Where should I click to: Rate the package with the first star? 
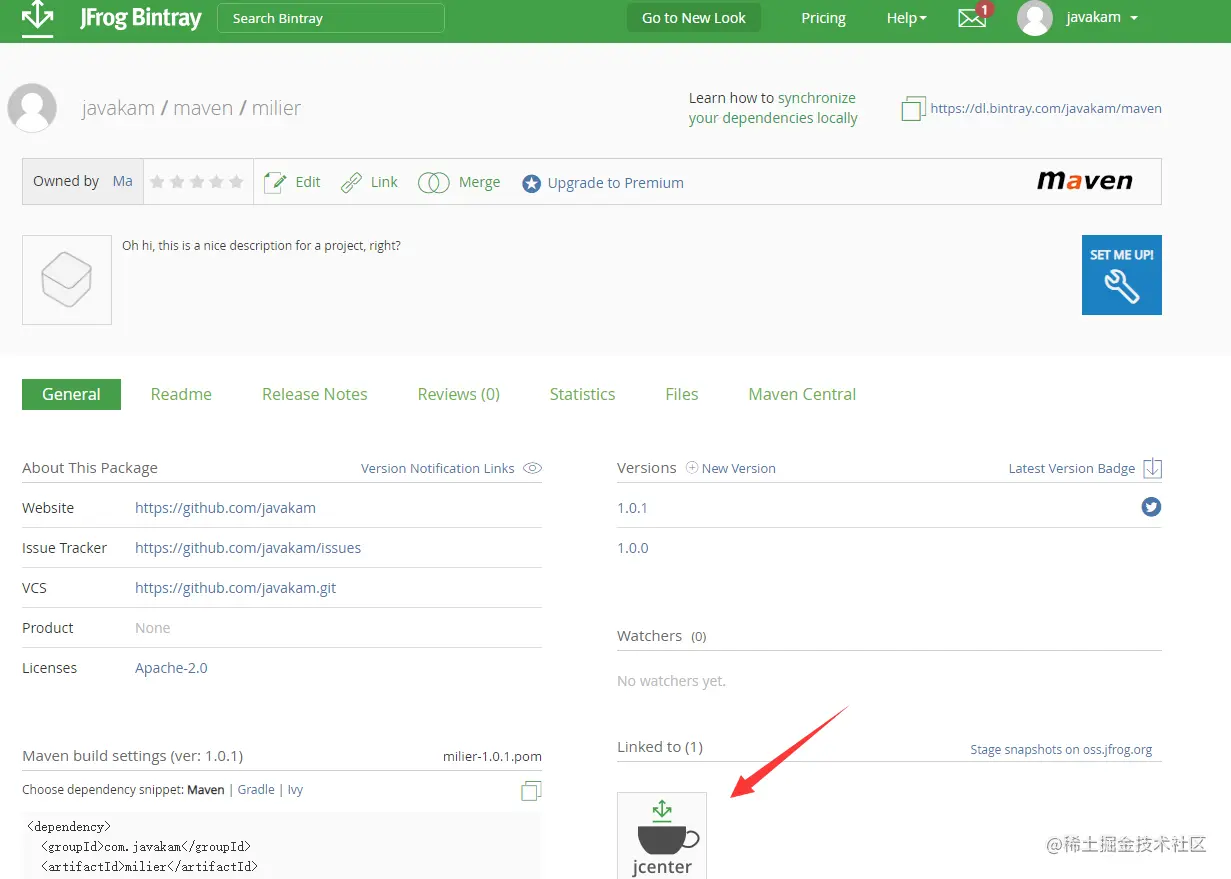(157, 182)
